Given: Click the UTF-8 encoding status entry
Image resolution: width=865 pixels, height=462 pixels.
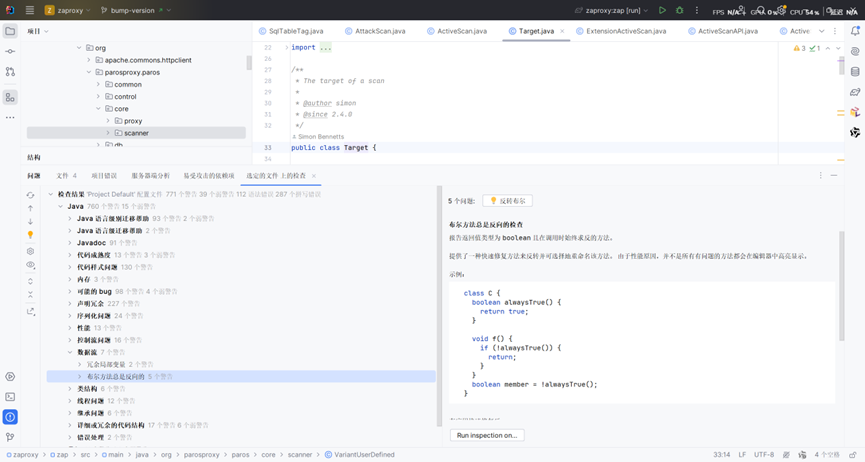Looking at the screenshot, I should (x=764, y=455).
